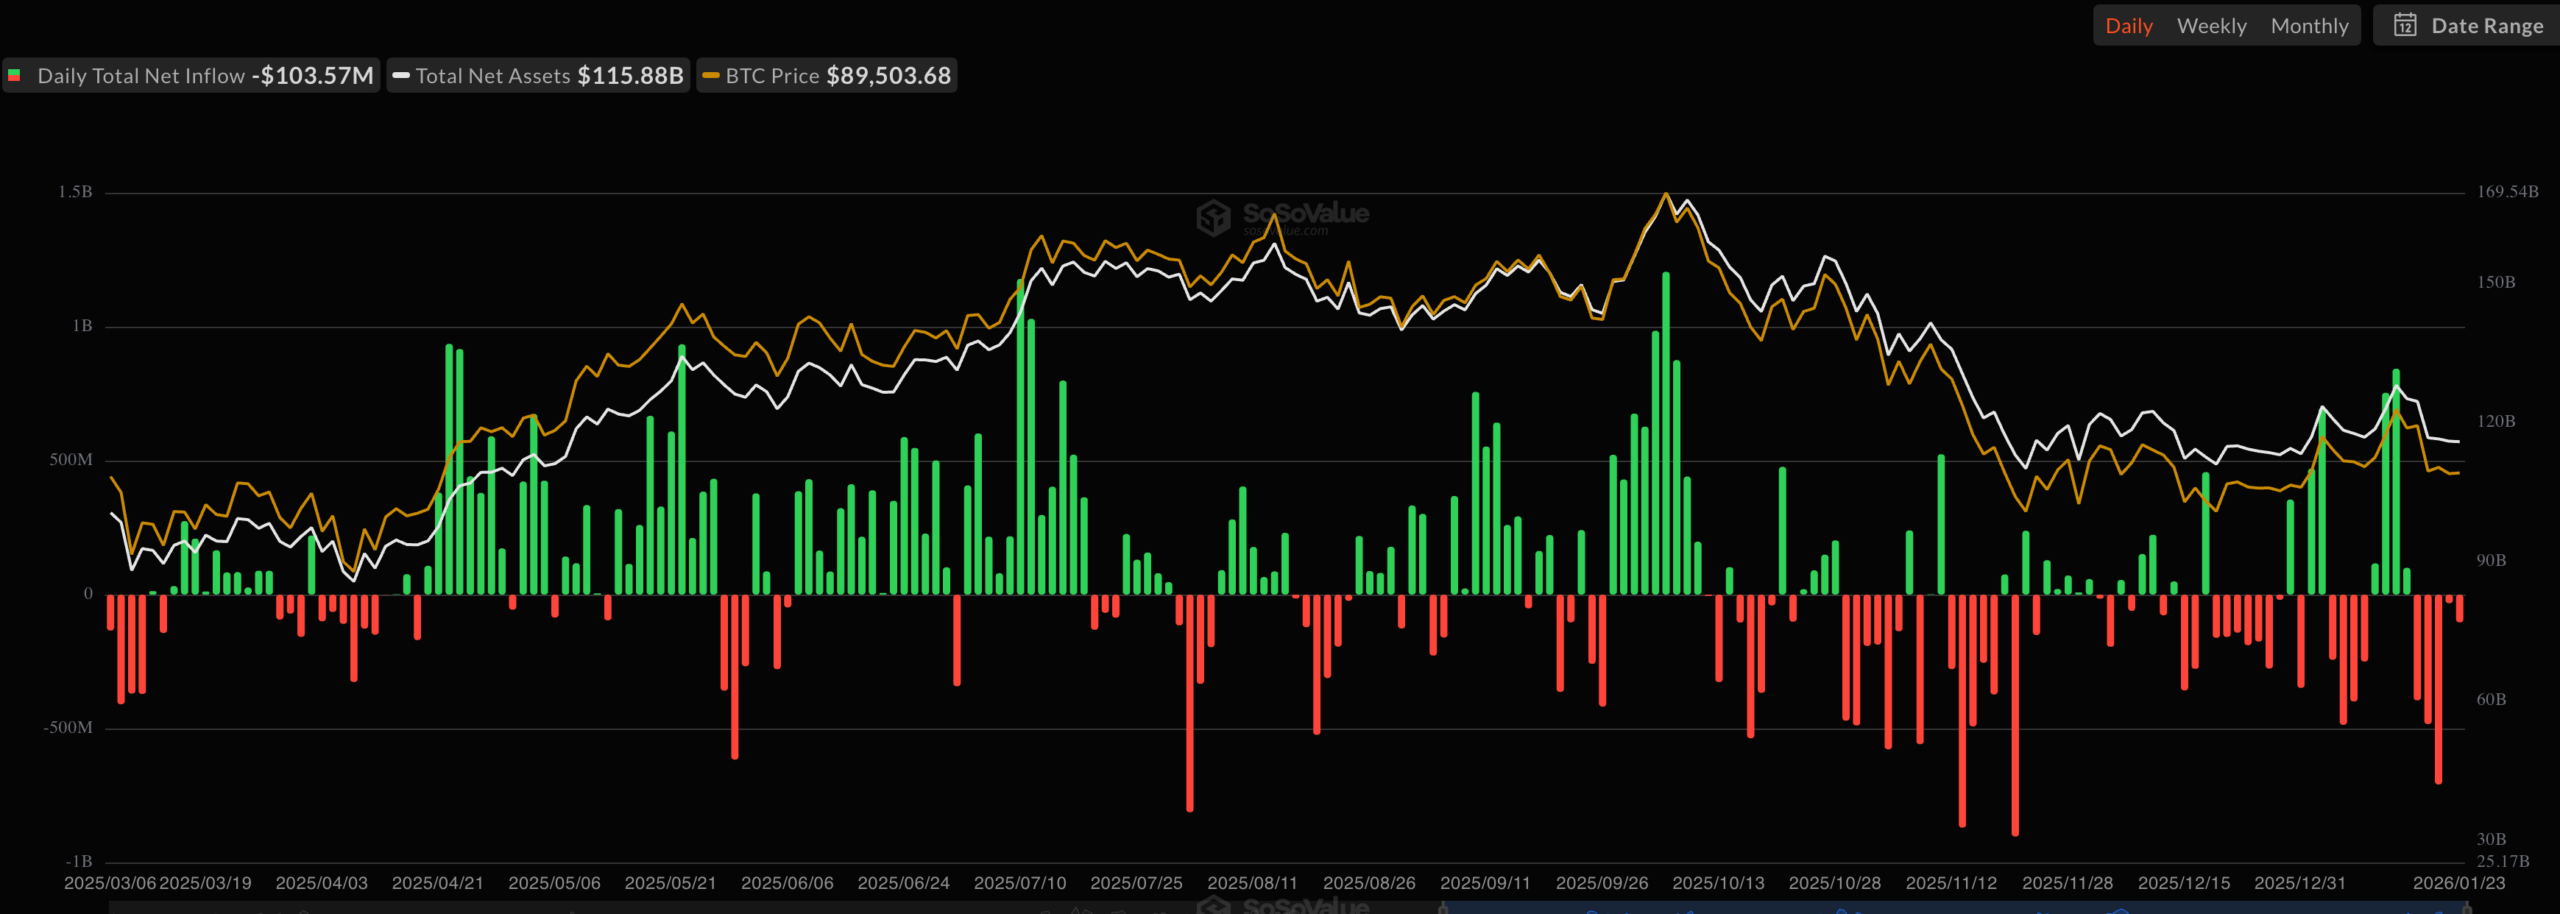
Task: Toggle BTC Price legend series
Action: click(827, 76)
